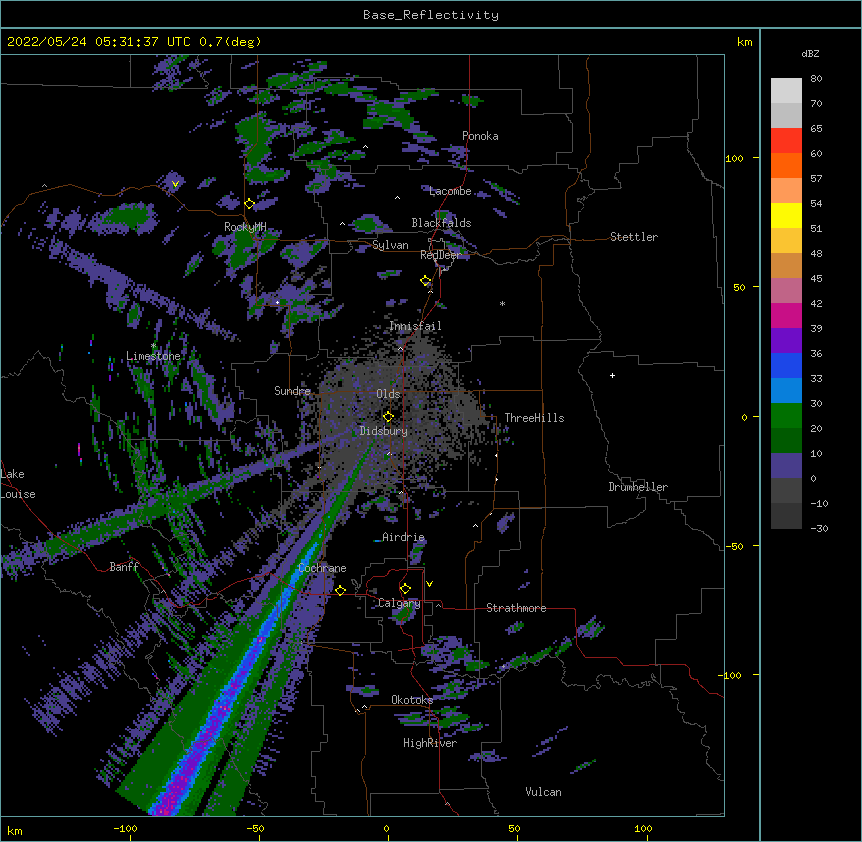The image size is (862, 842).
Task: Click the 50 tick on the horizontal axis
Action: (515, 828)
